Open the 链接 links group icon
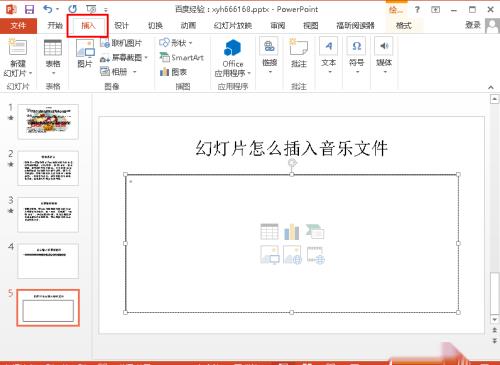Image resolution: width=500 pixels, height=365 pixels. pos(269,47)
